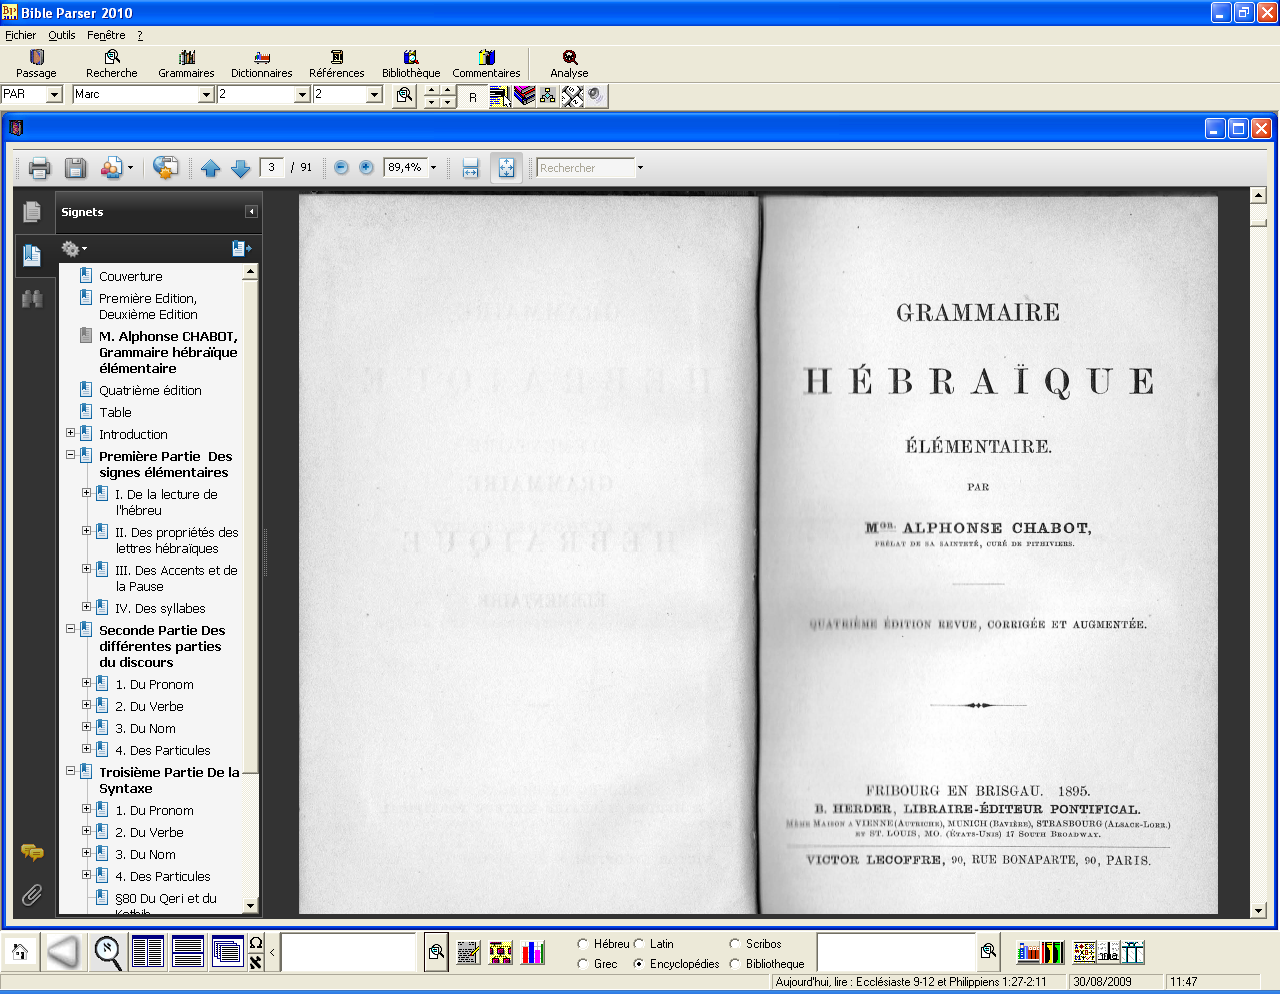Click the bookmarks list scroll down arrow
The height and width of the screenshot is (994, 1280).
(250, 906)
